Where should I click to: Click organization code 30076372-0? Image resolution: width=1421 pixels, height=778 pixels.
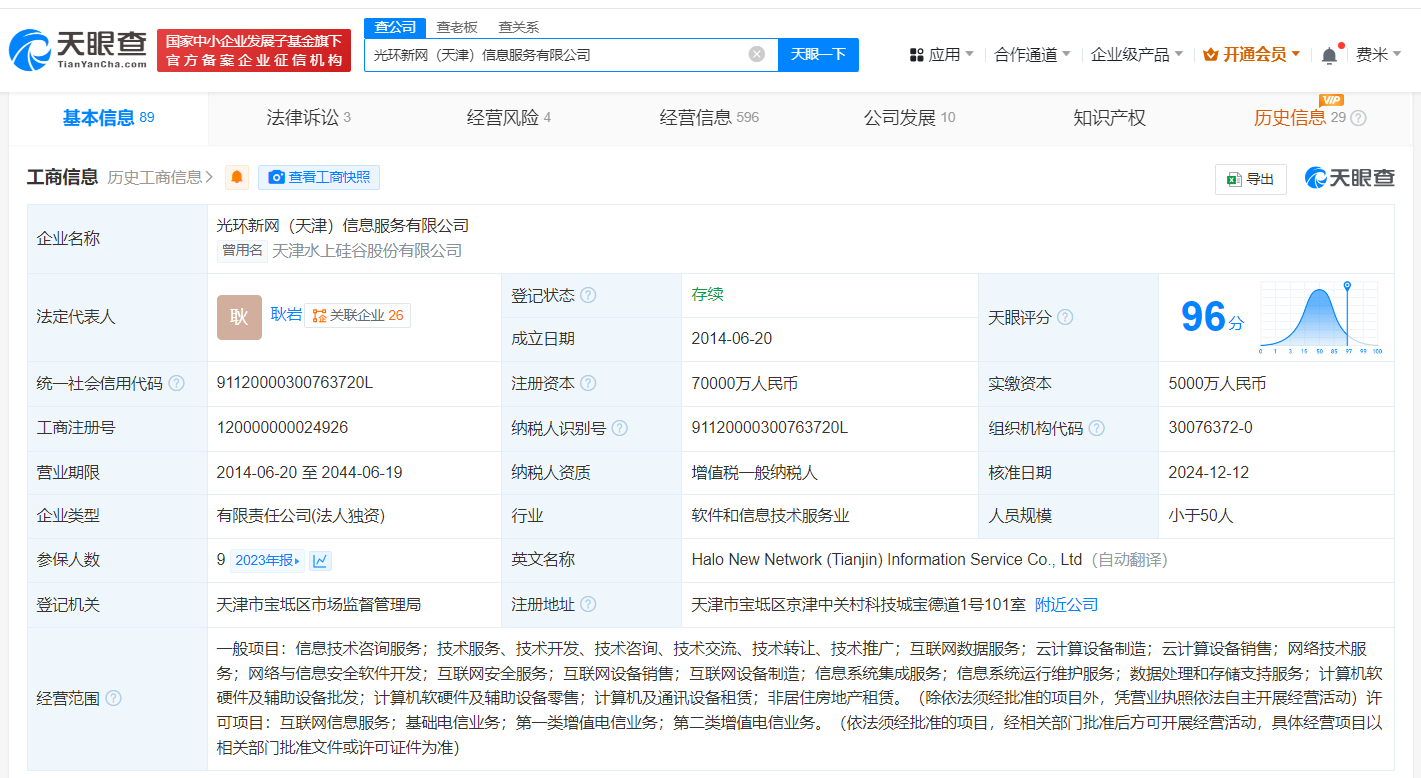click(1210, 428)
